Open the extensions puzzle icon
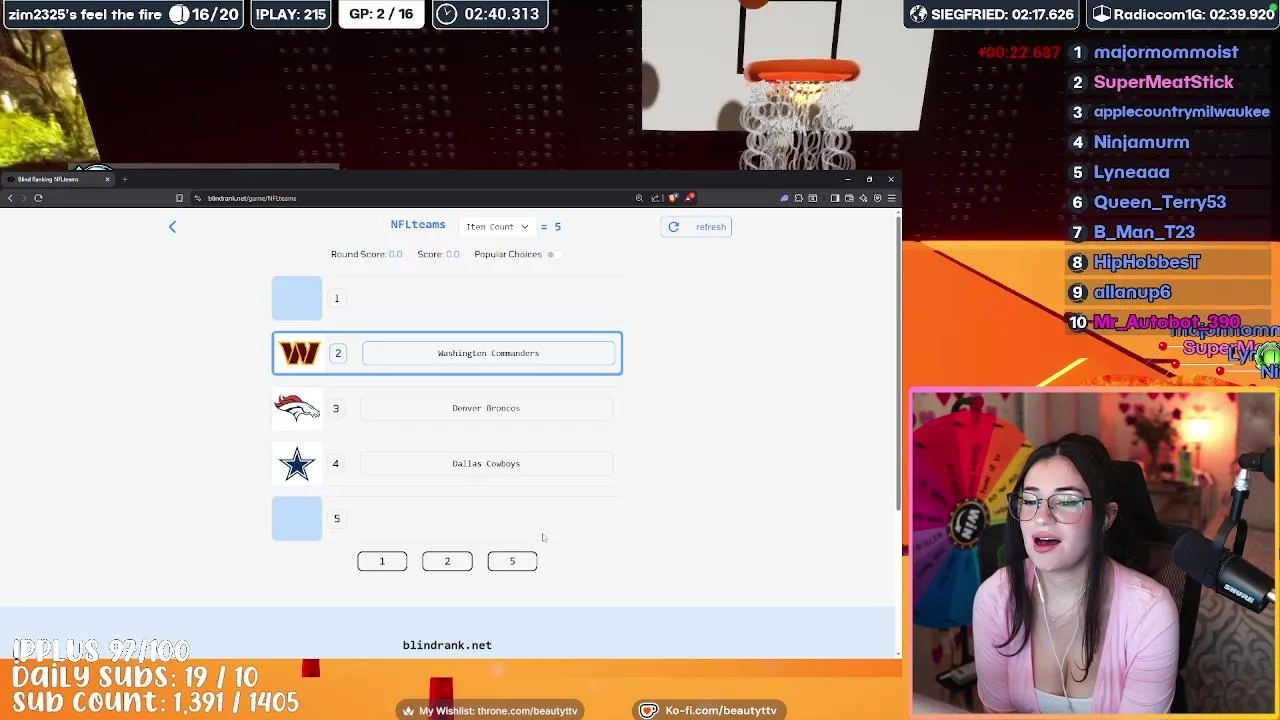Image resolution: width=1280 pixels, height=720 pixels. (x=799, y=198)
